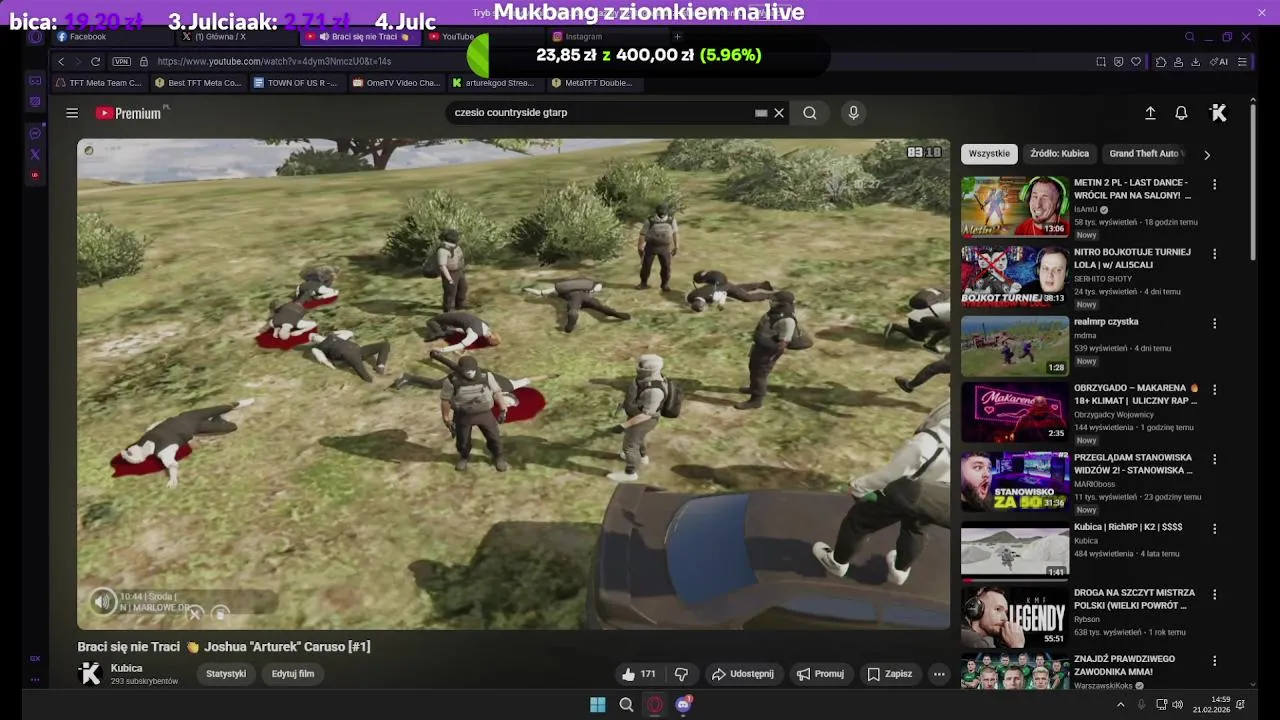Image resolution: width=1280 pixels, height=720 pixels.
Task: Open options for Kubica RichRP video
Action: point(1214,529)
